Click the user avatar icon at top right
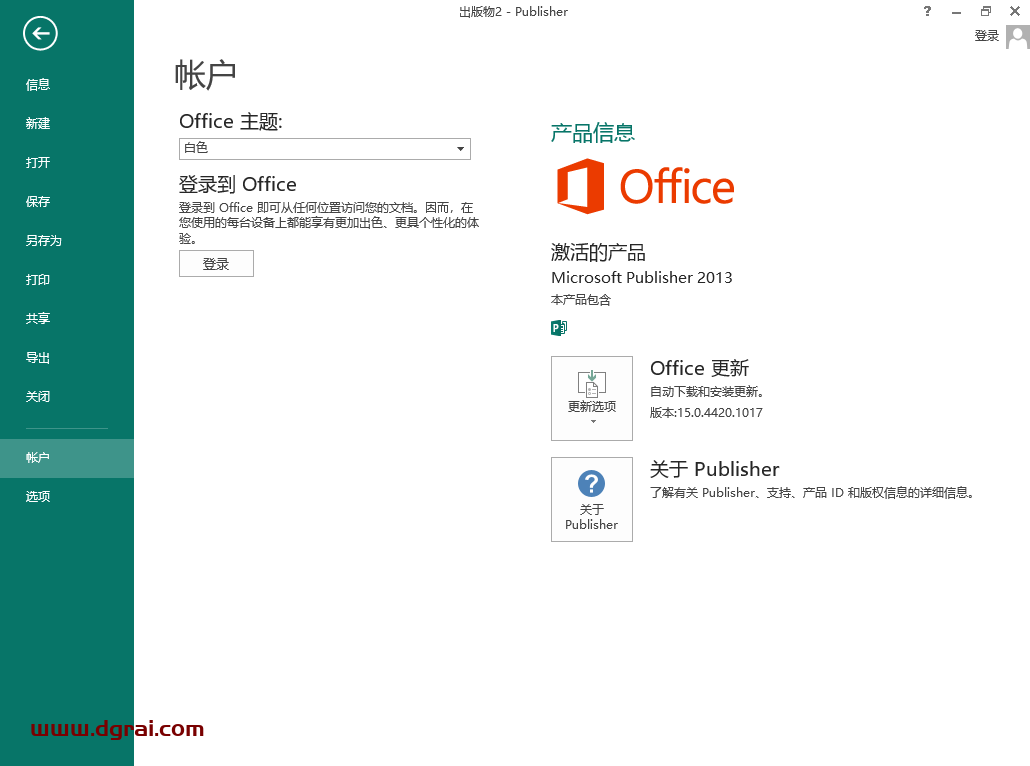Viewport: 1030px width, 766px height. 1018,37
